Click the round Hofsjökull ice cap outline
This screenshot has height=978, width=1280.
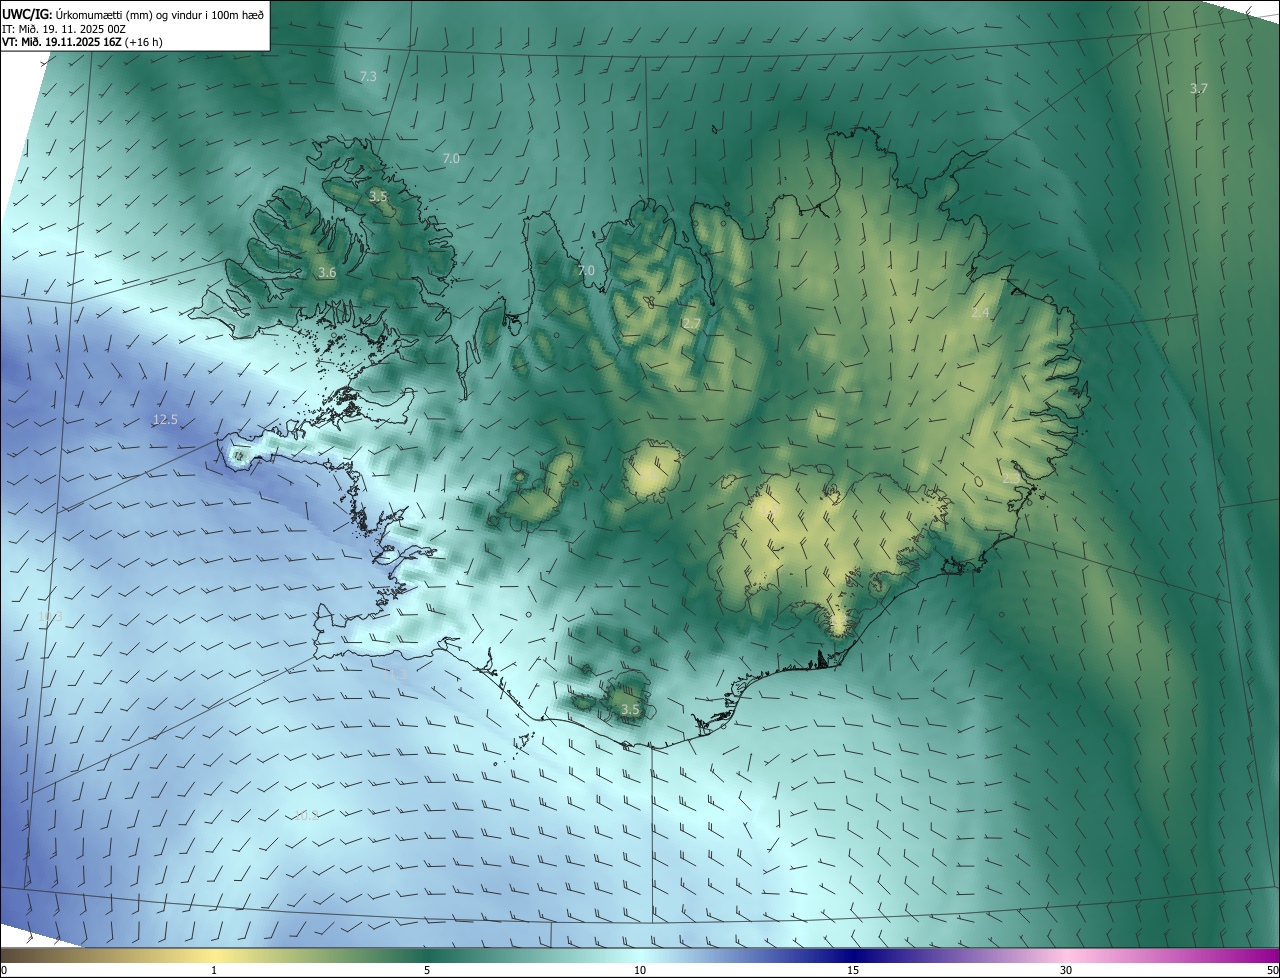[652, 470]
